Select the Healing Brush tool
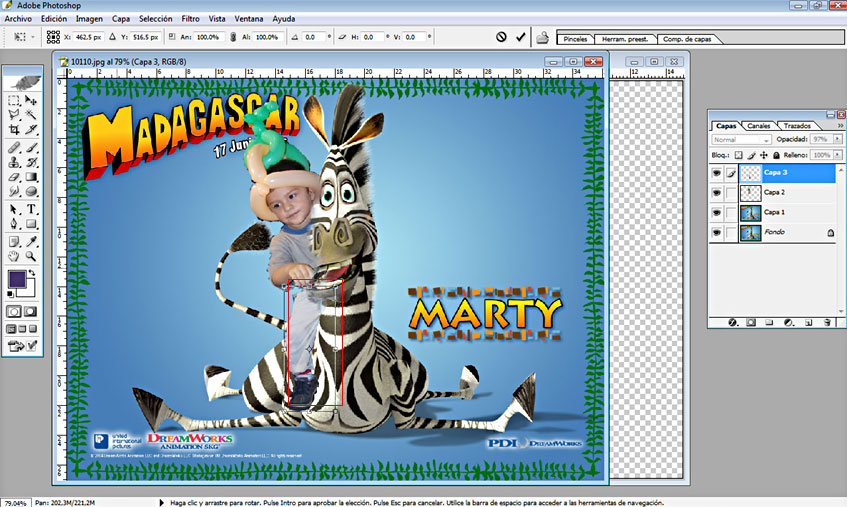 [x=14, y=147]
